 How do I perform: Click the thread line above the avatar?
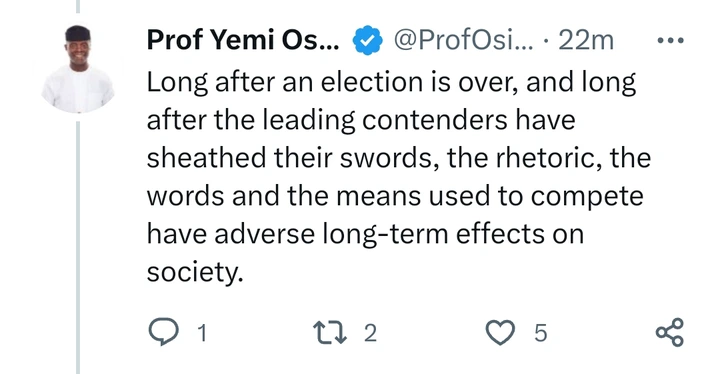point(78,6)
